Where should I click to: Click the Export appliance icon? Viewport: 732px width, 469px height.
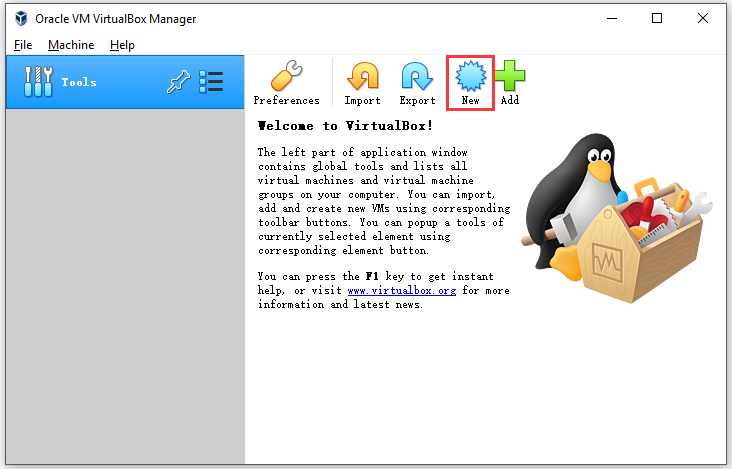tap(417, 77)
